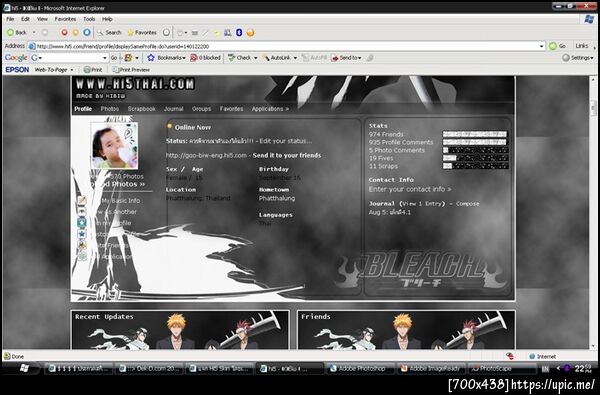Click the AutoLink toolbar button
Viewport: 600px width, 395px height.
click(276, 58)
